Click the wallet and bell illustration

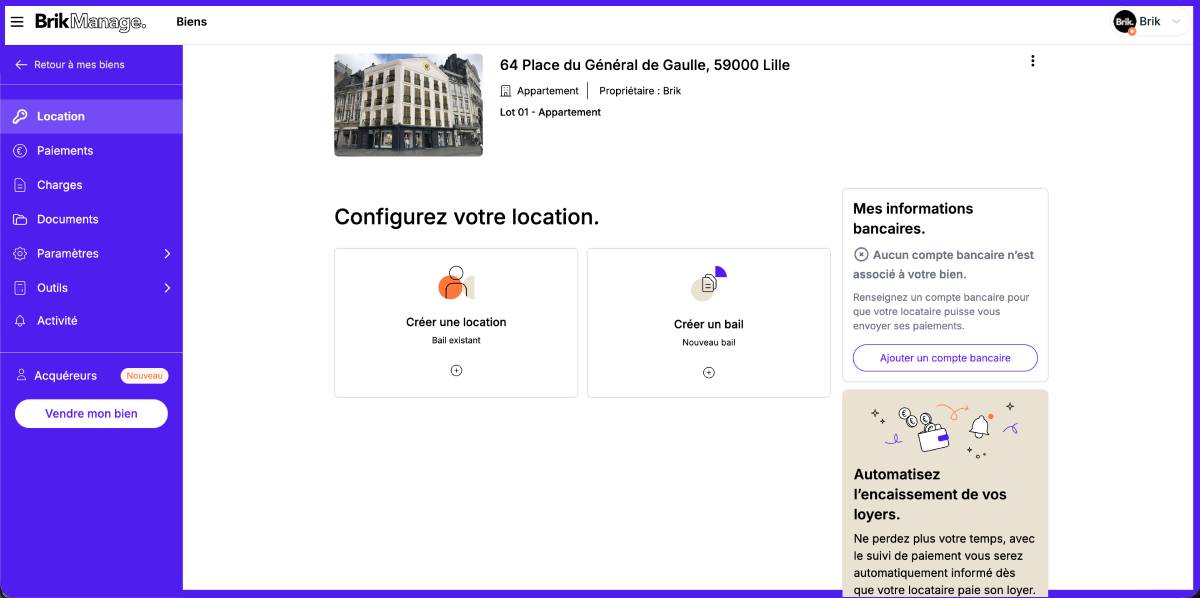click(945, 428)
